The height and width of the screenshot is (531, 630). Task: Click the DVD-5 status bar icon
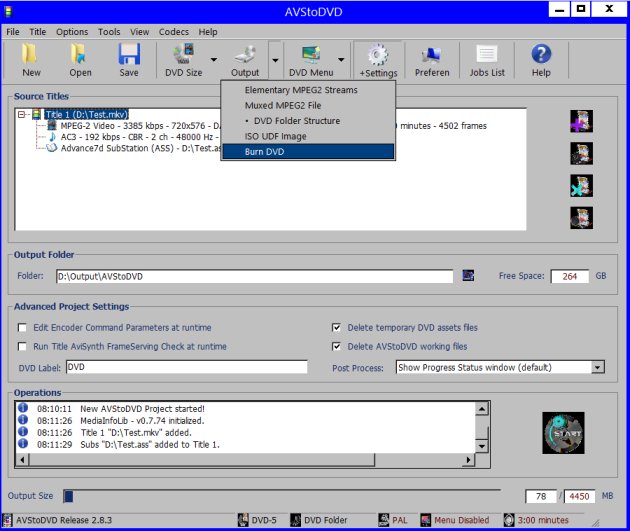(243, 520)
